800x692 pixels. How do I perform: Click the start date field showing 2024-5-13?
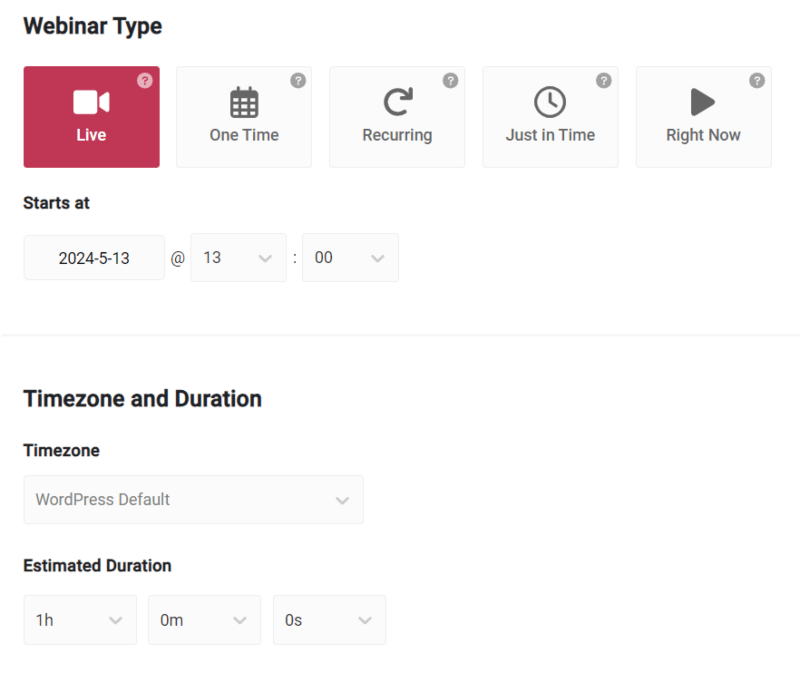point(94,257)
